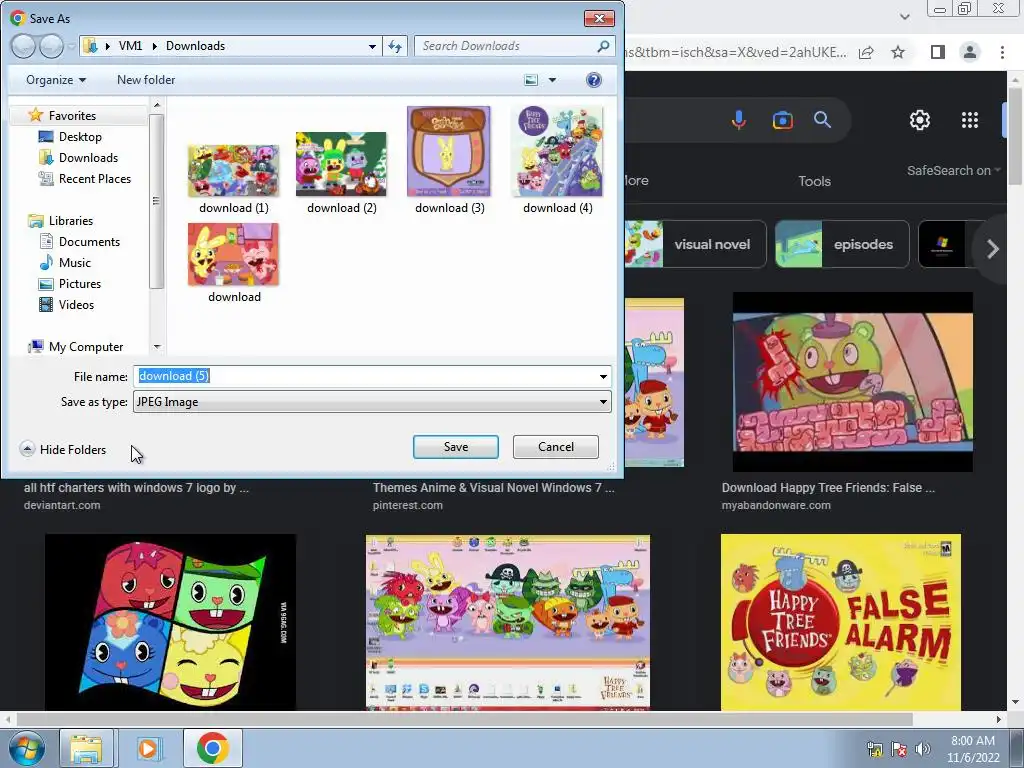Open the Save As help button
This screenshot has width=1024, height=768.
click(593, 80)
